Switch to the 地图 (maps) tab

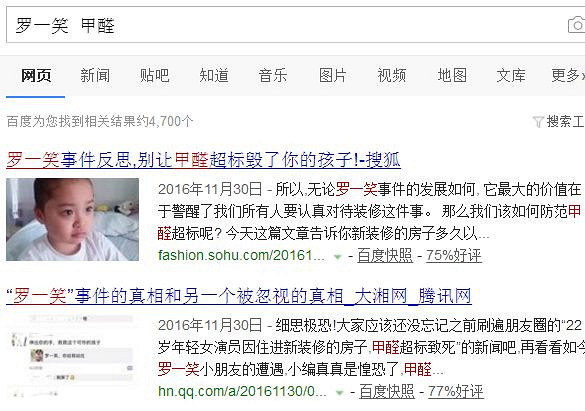[x=452, y=75]
